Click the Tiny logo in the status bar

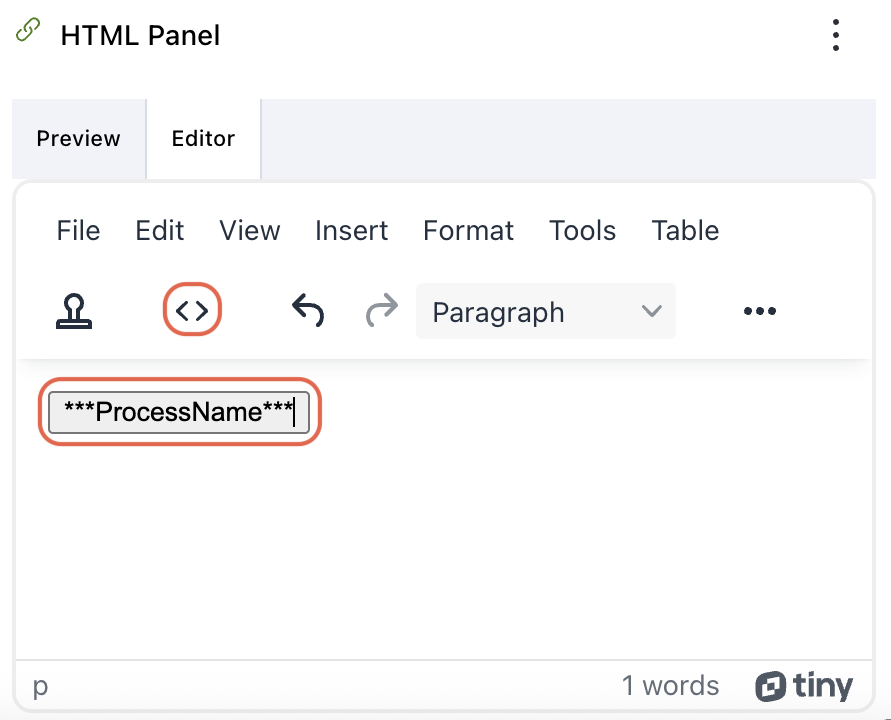tap(805, 686)
